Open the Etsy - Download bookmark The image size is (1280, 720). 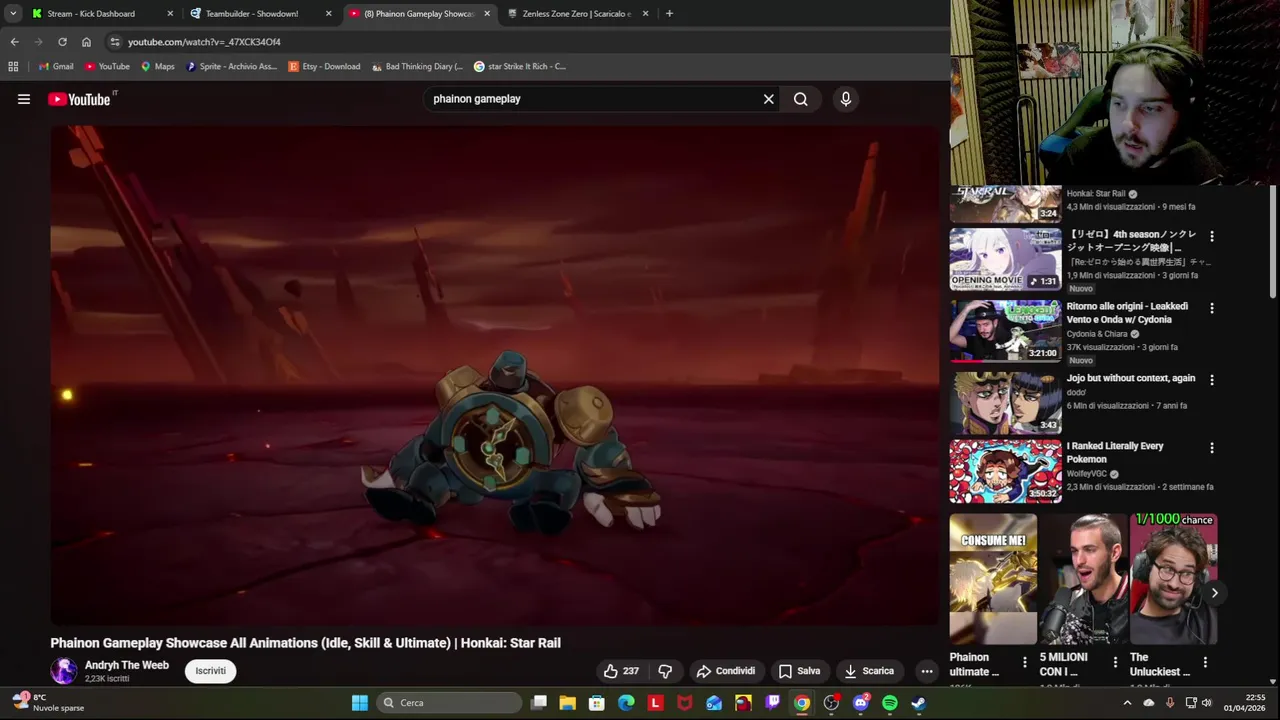click(x=324, y=66)
